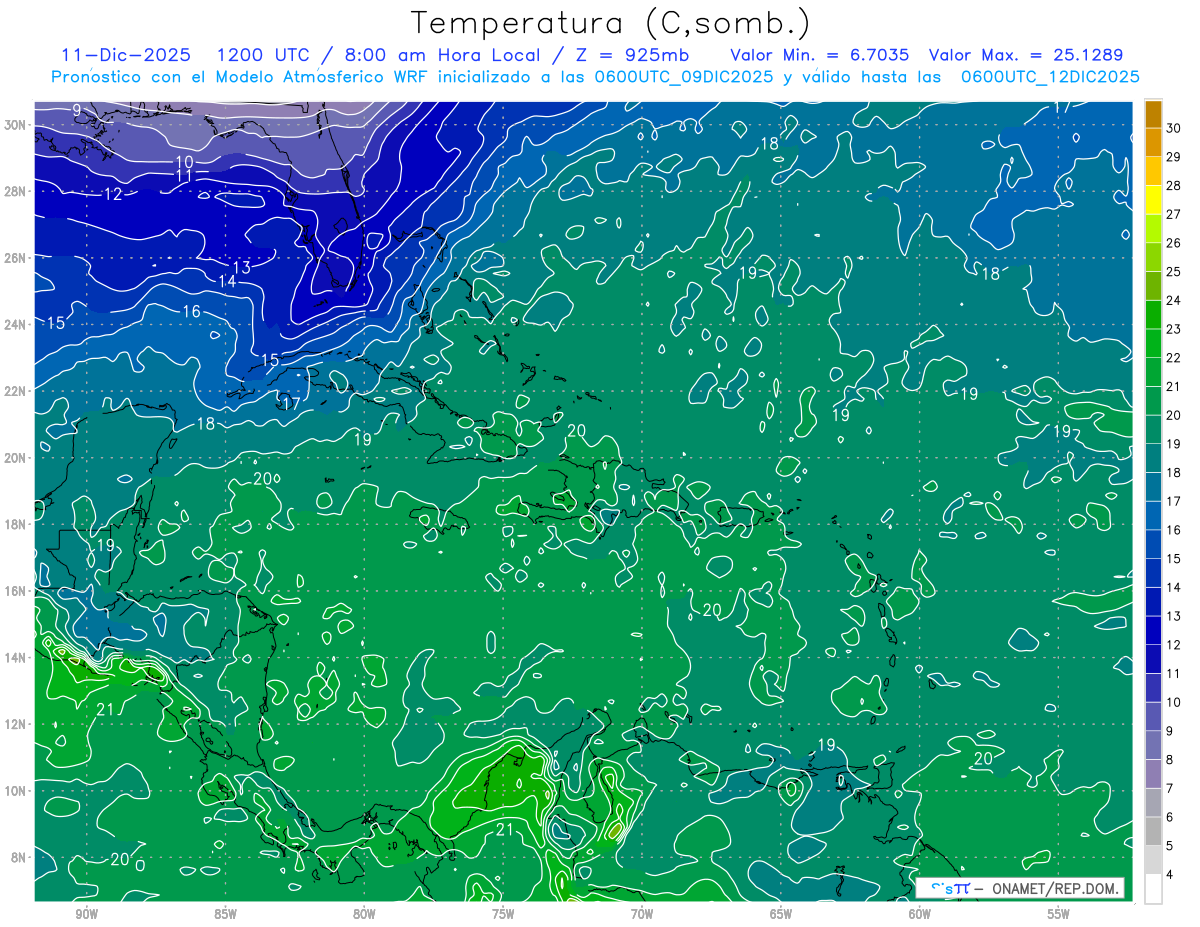Click the small blue logo beside ONAMET
1200x927 pixels.
[950, 887]
